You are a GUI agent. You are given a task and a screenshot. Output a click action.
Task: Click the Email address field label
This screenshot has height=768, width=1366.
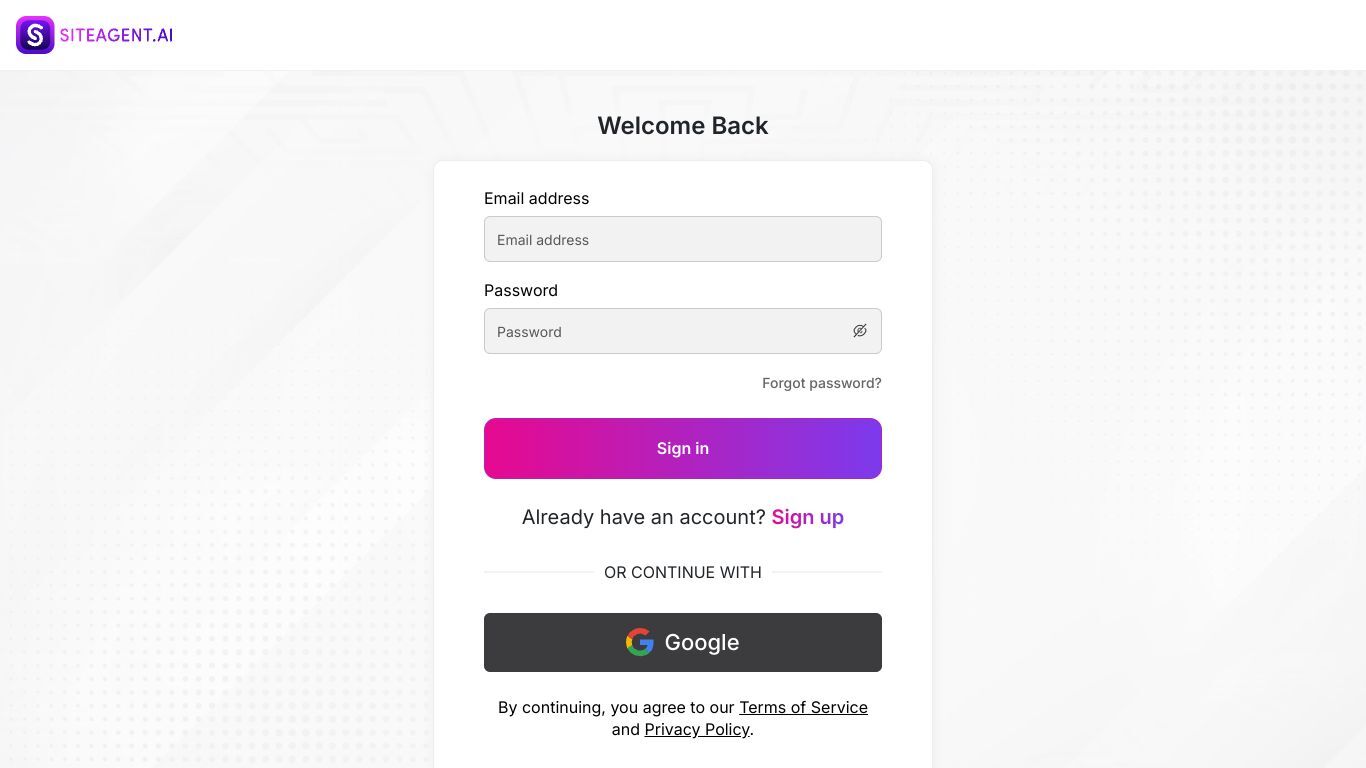point(537,198)
